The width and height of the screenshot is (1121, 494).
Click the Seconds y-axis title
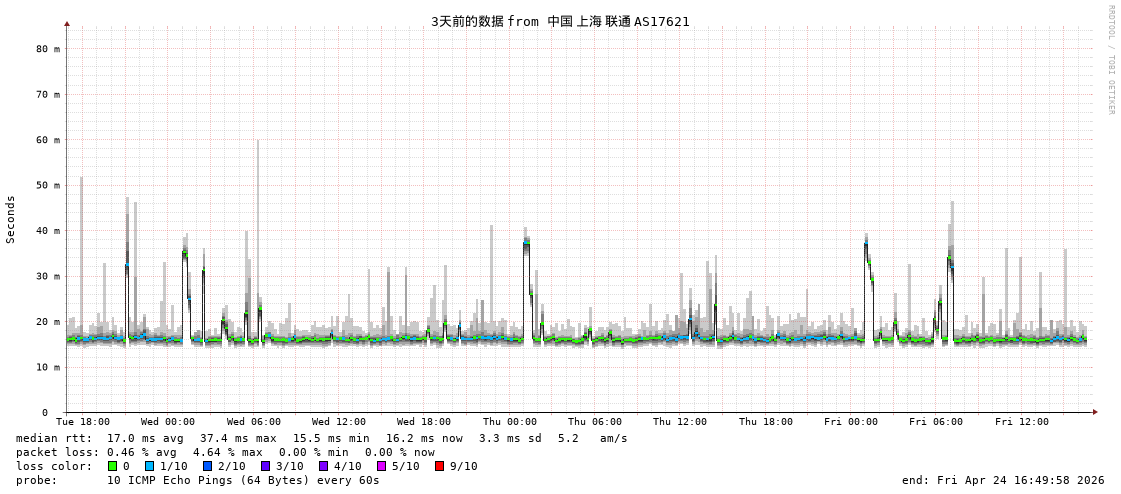pyautogui.click(x=11, y=219)
